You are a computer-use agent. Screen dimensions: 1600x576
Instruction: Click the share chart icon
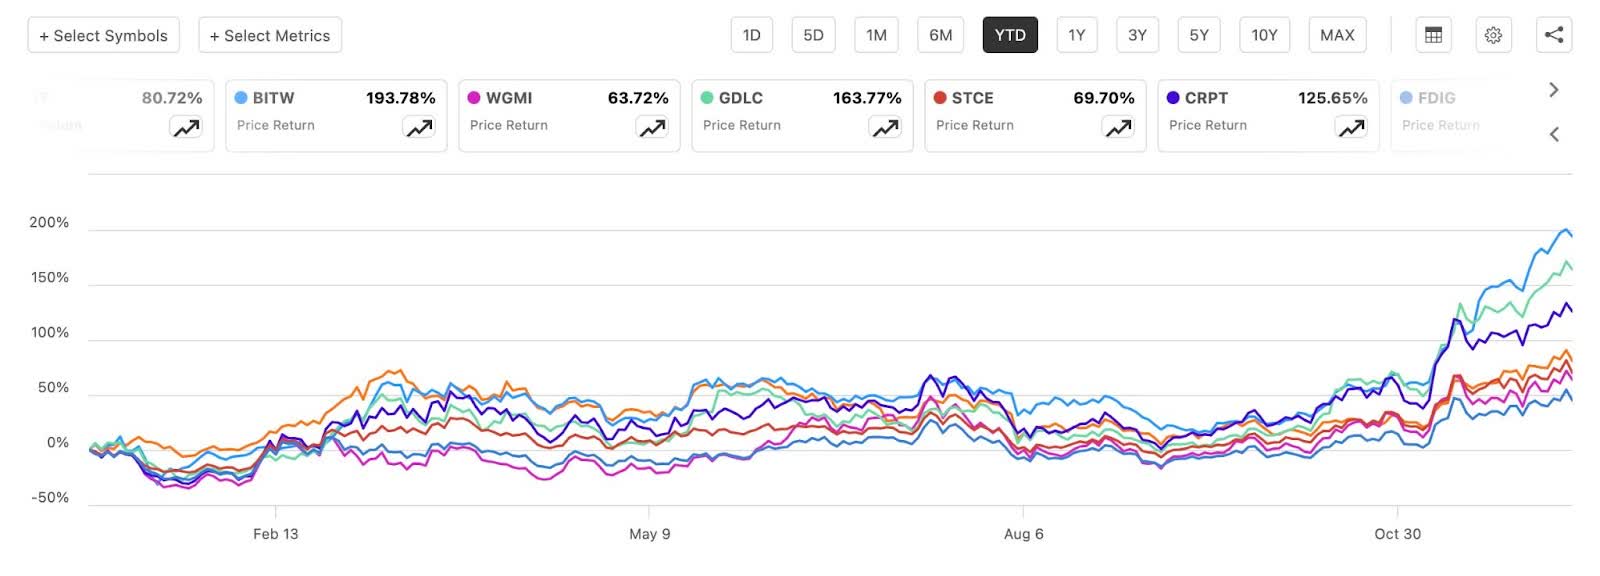(1553, 34)
